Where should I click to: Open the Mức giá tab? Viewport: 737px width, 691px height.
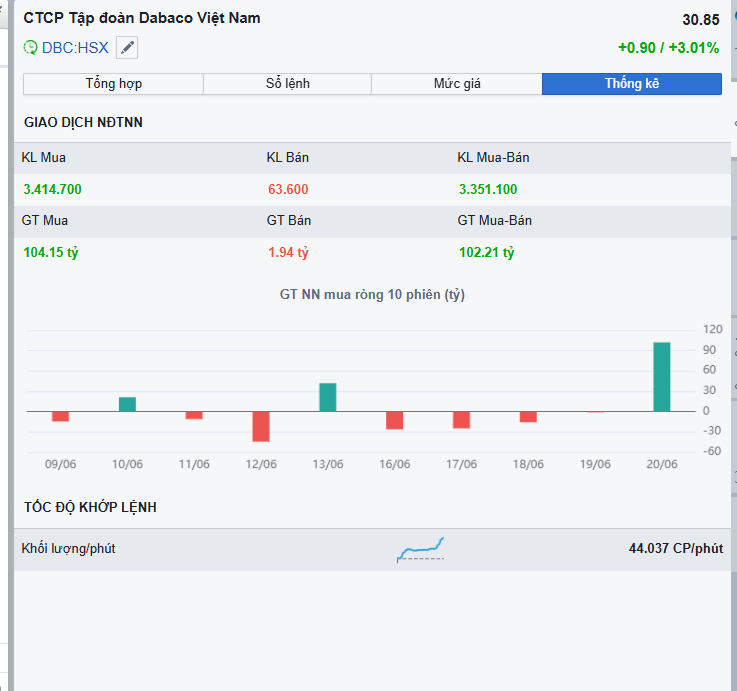pos(457,84)
